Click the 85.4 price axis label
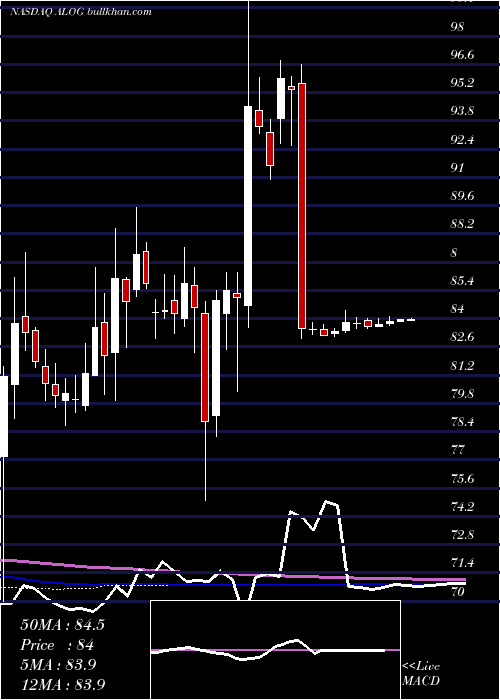Image resolution: width=500 pixels, height=700 pixels. 462,281
